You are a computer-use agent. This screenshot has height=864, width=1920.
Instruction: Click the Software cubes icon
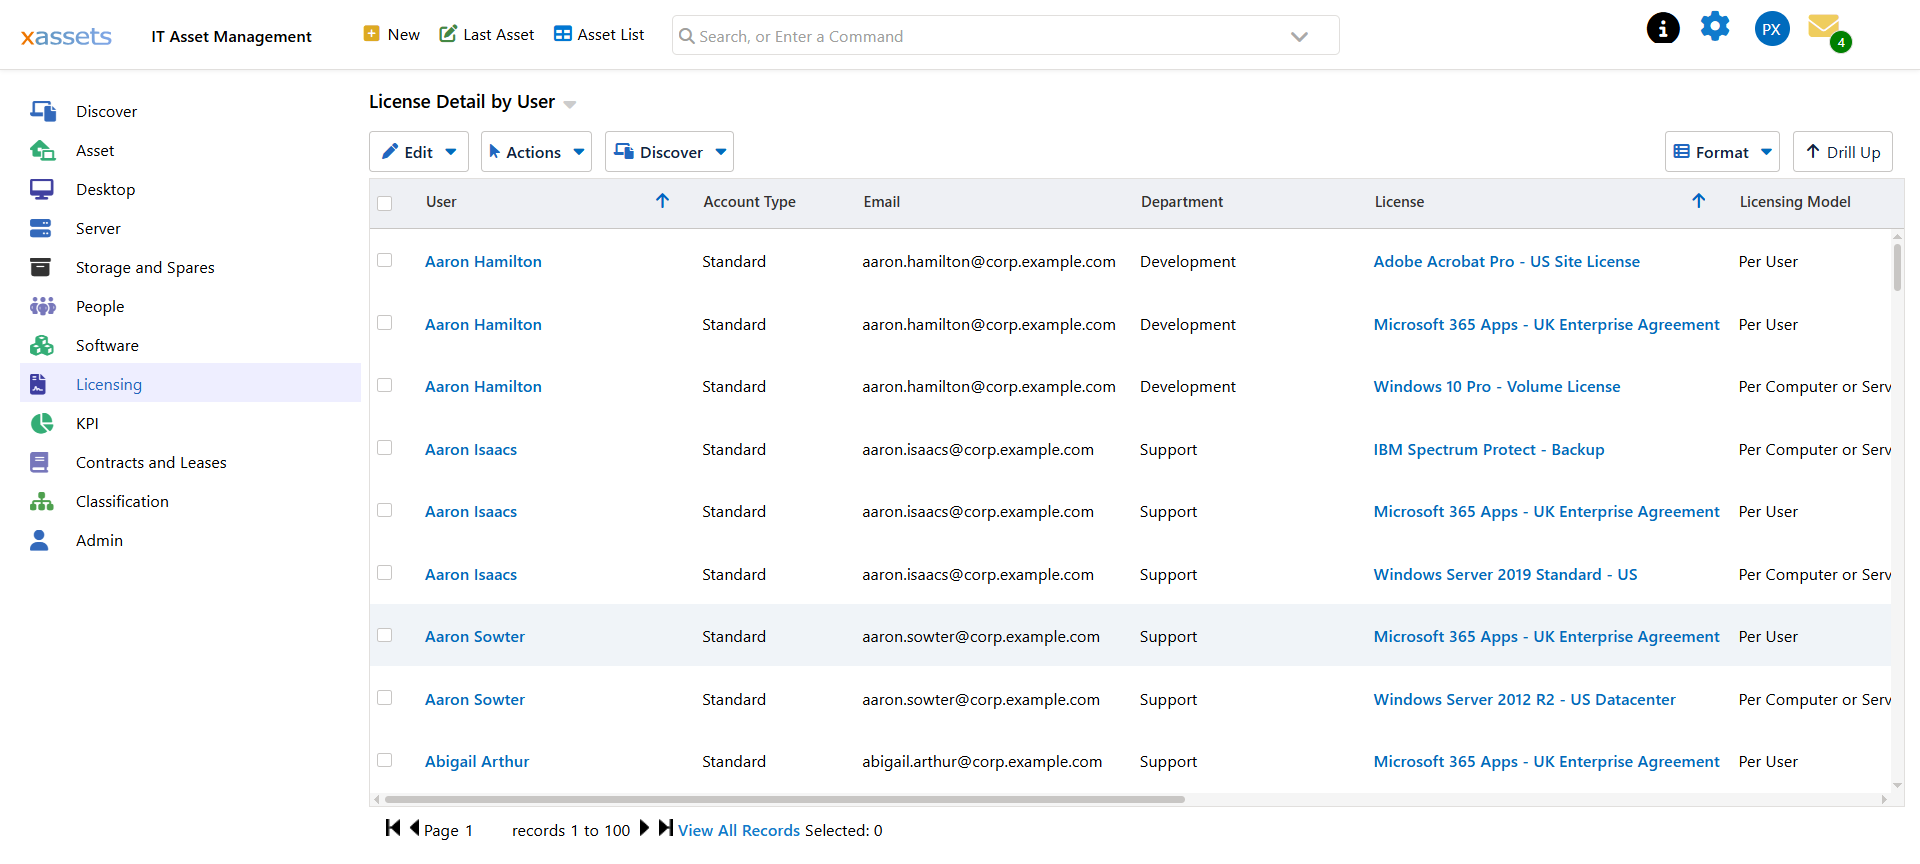point(41,345)
